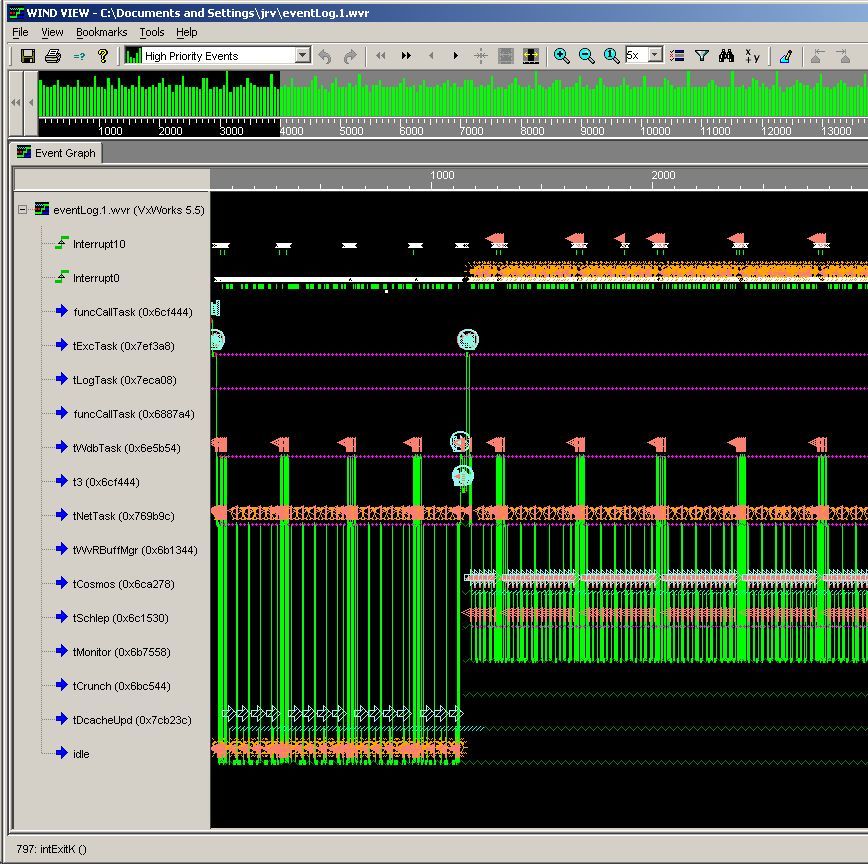The width and height of the screenshot is (868, 864).
Task: Click the event filter funnel icon
Action: (703, 56)
